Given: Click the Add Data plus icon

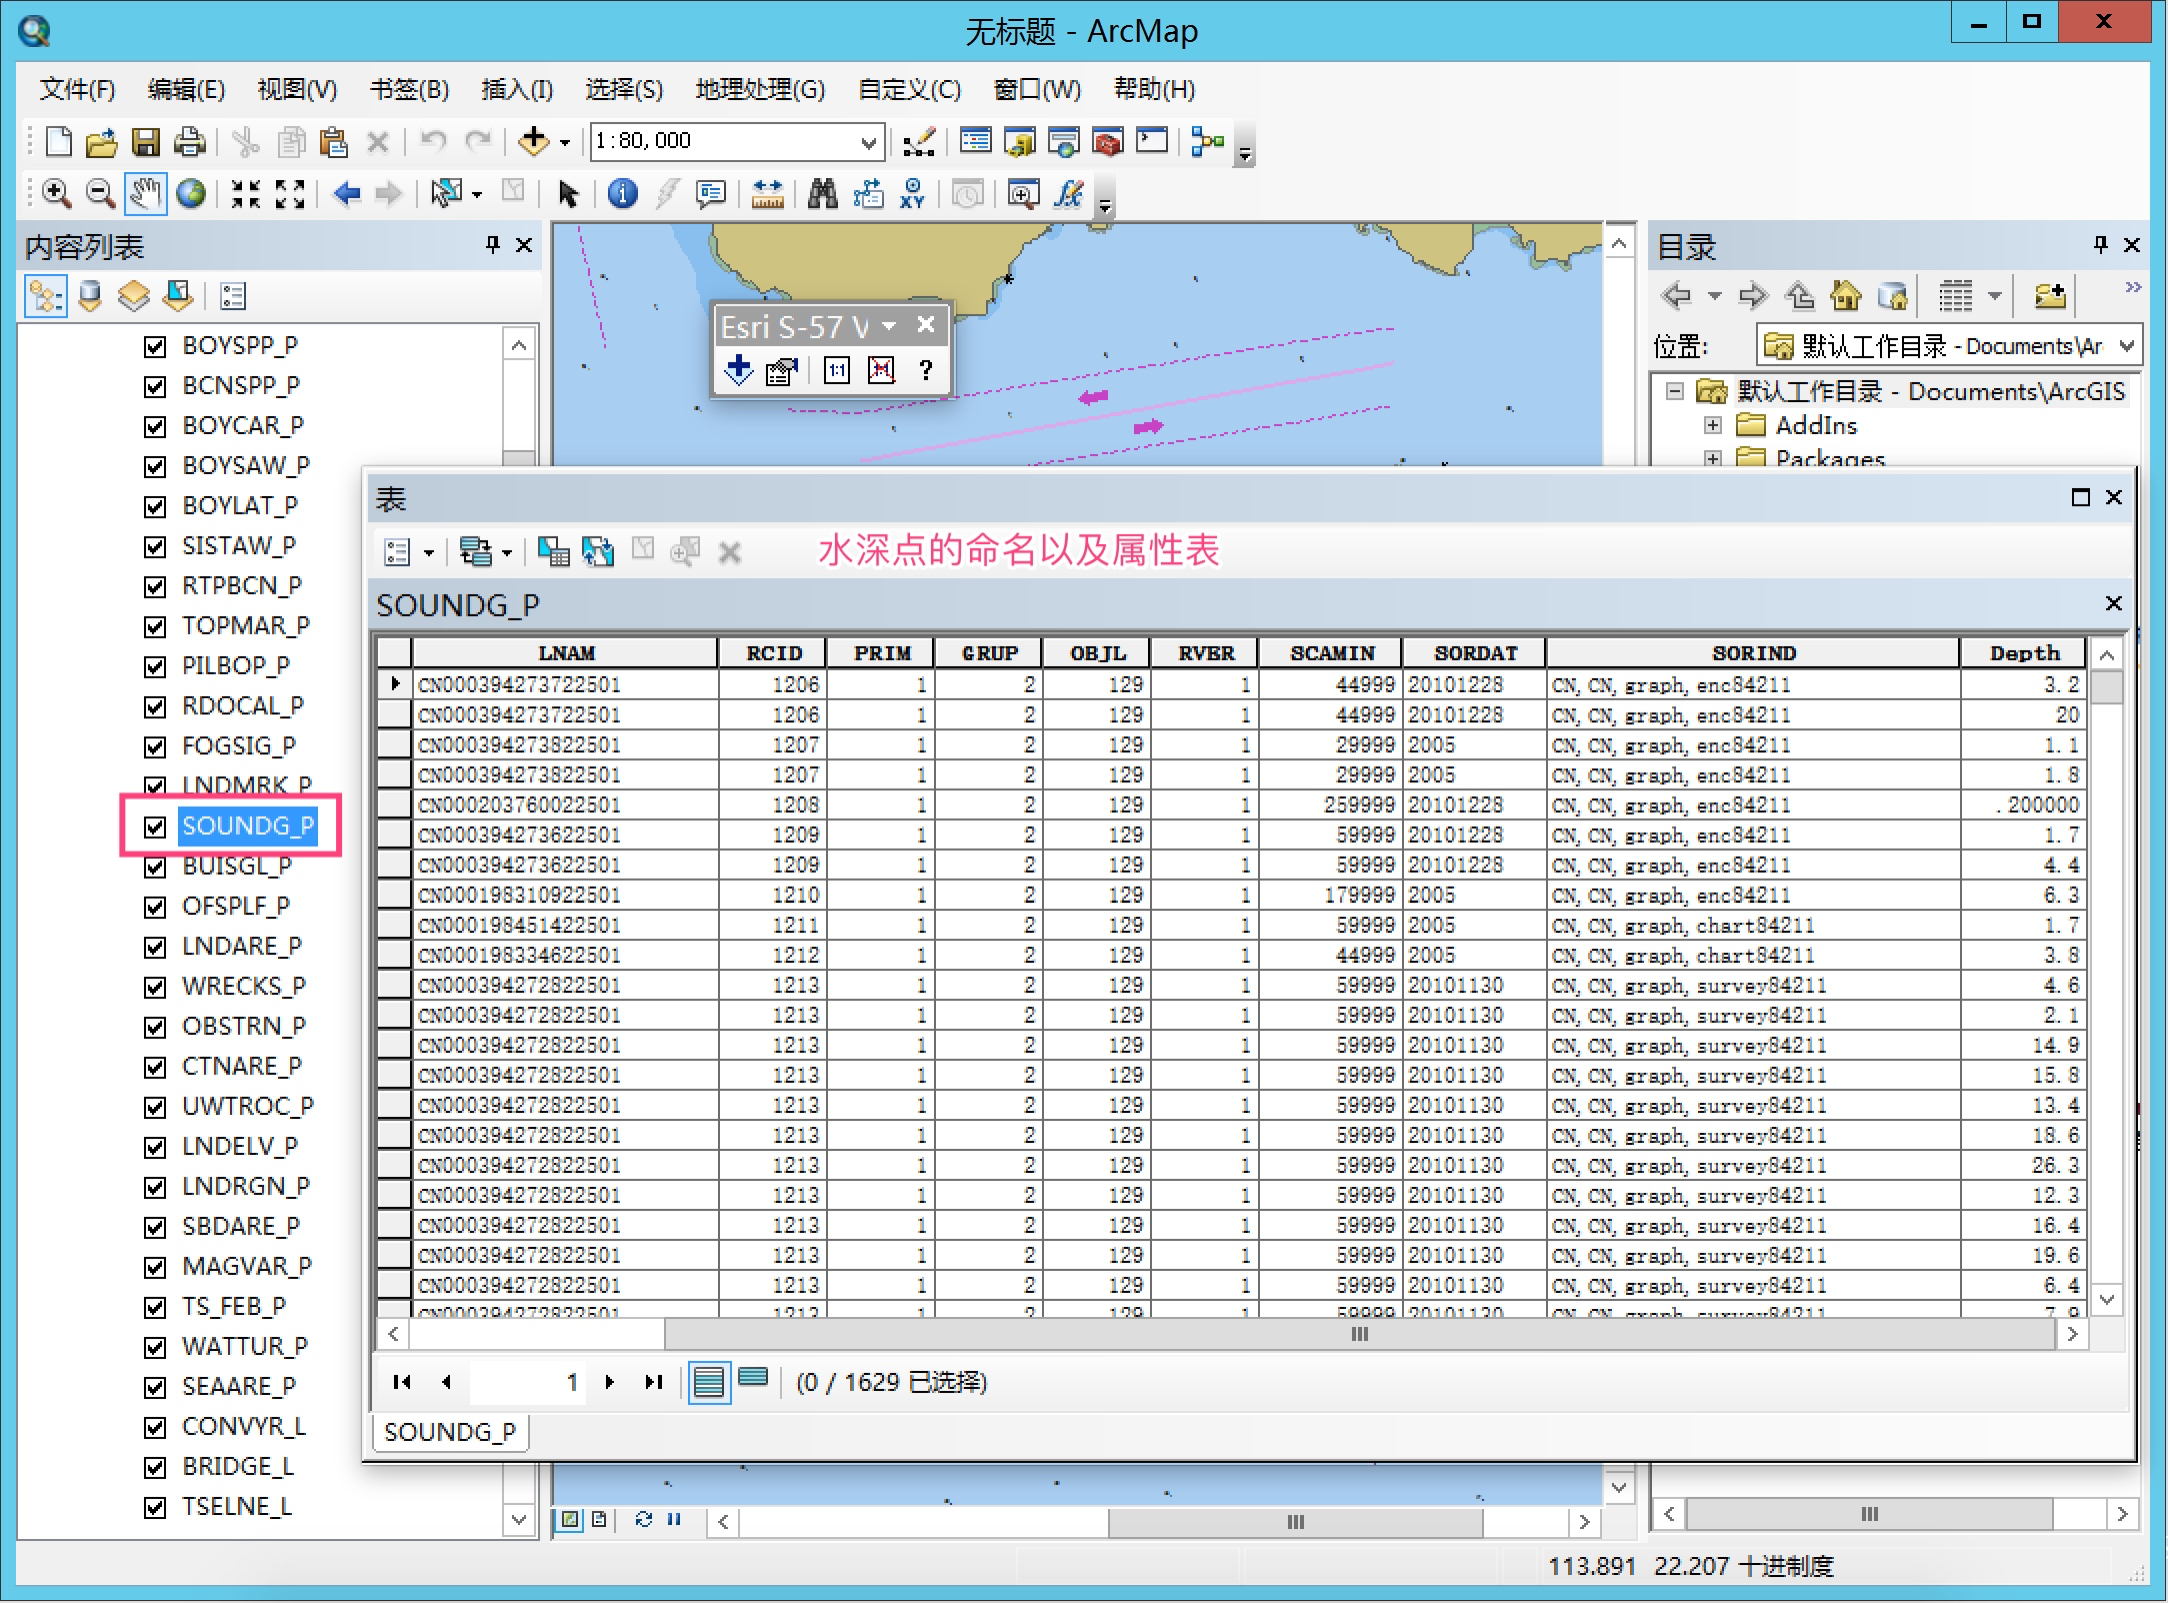Looking at the screenshot, I should tap(533, 141).
